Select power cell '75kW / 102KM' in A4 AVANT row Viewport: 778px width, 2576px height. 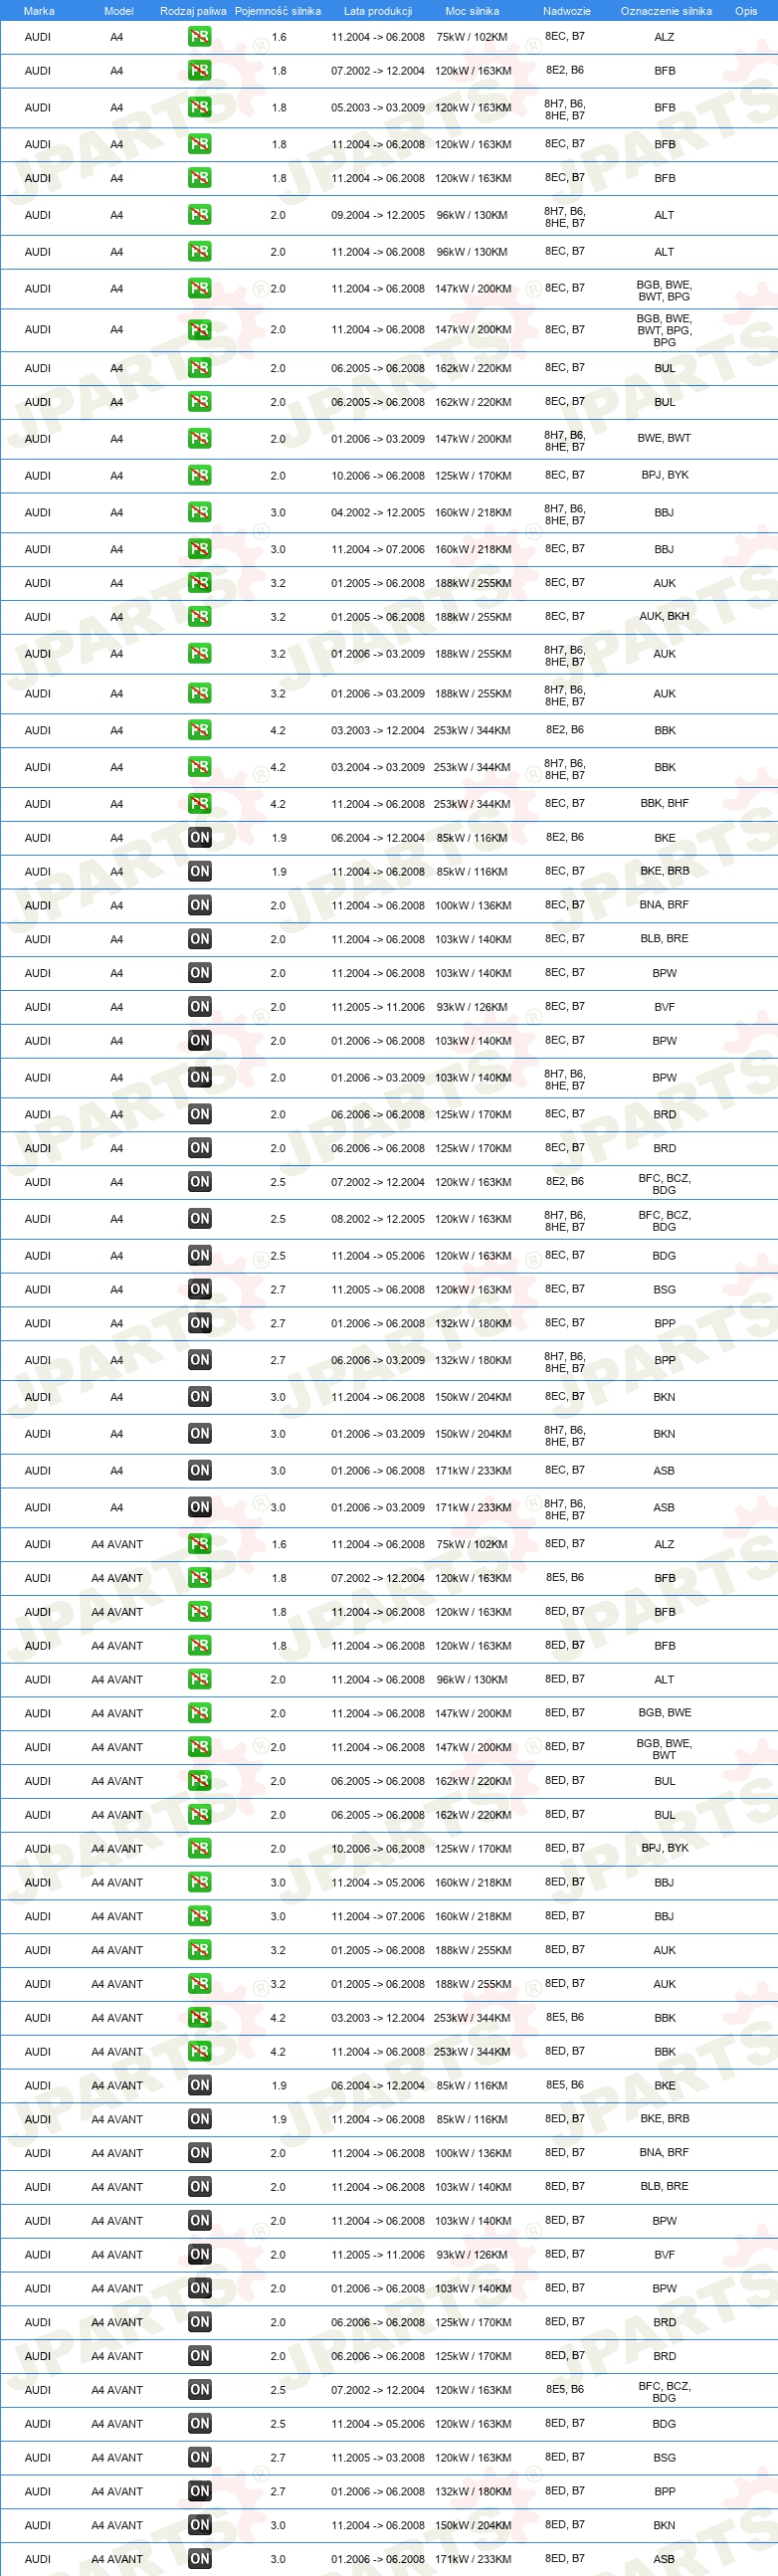(x=472, y=1545)
